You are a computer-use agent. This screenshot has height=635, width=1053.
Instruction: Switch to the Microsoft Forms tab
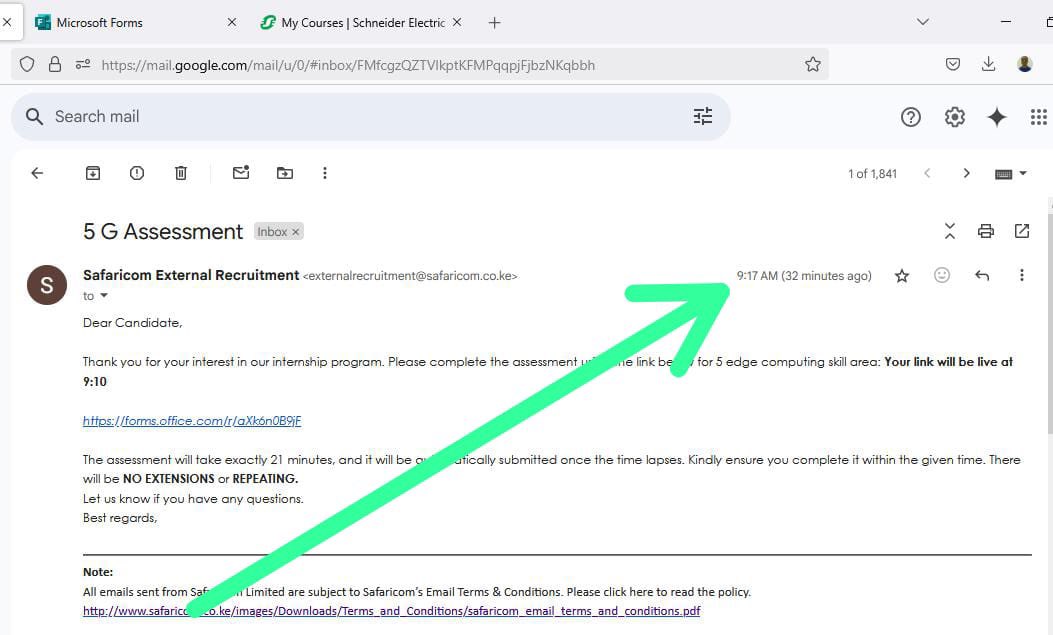coord(128,23)
